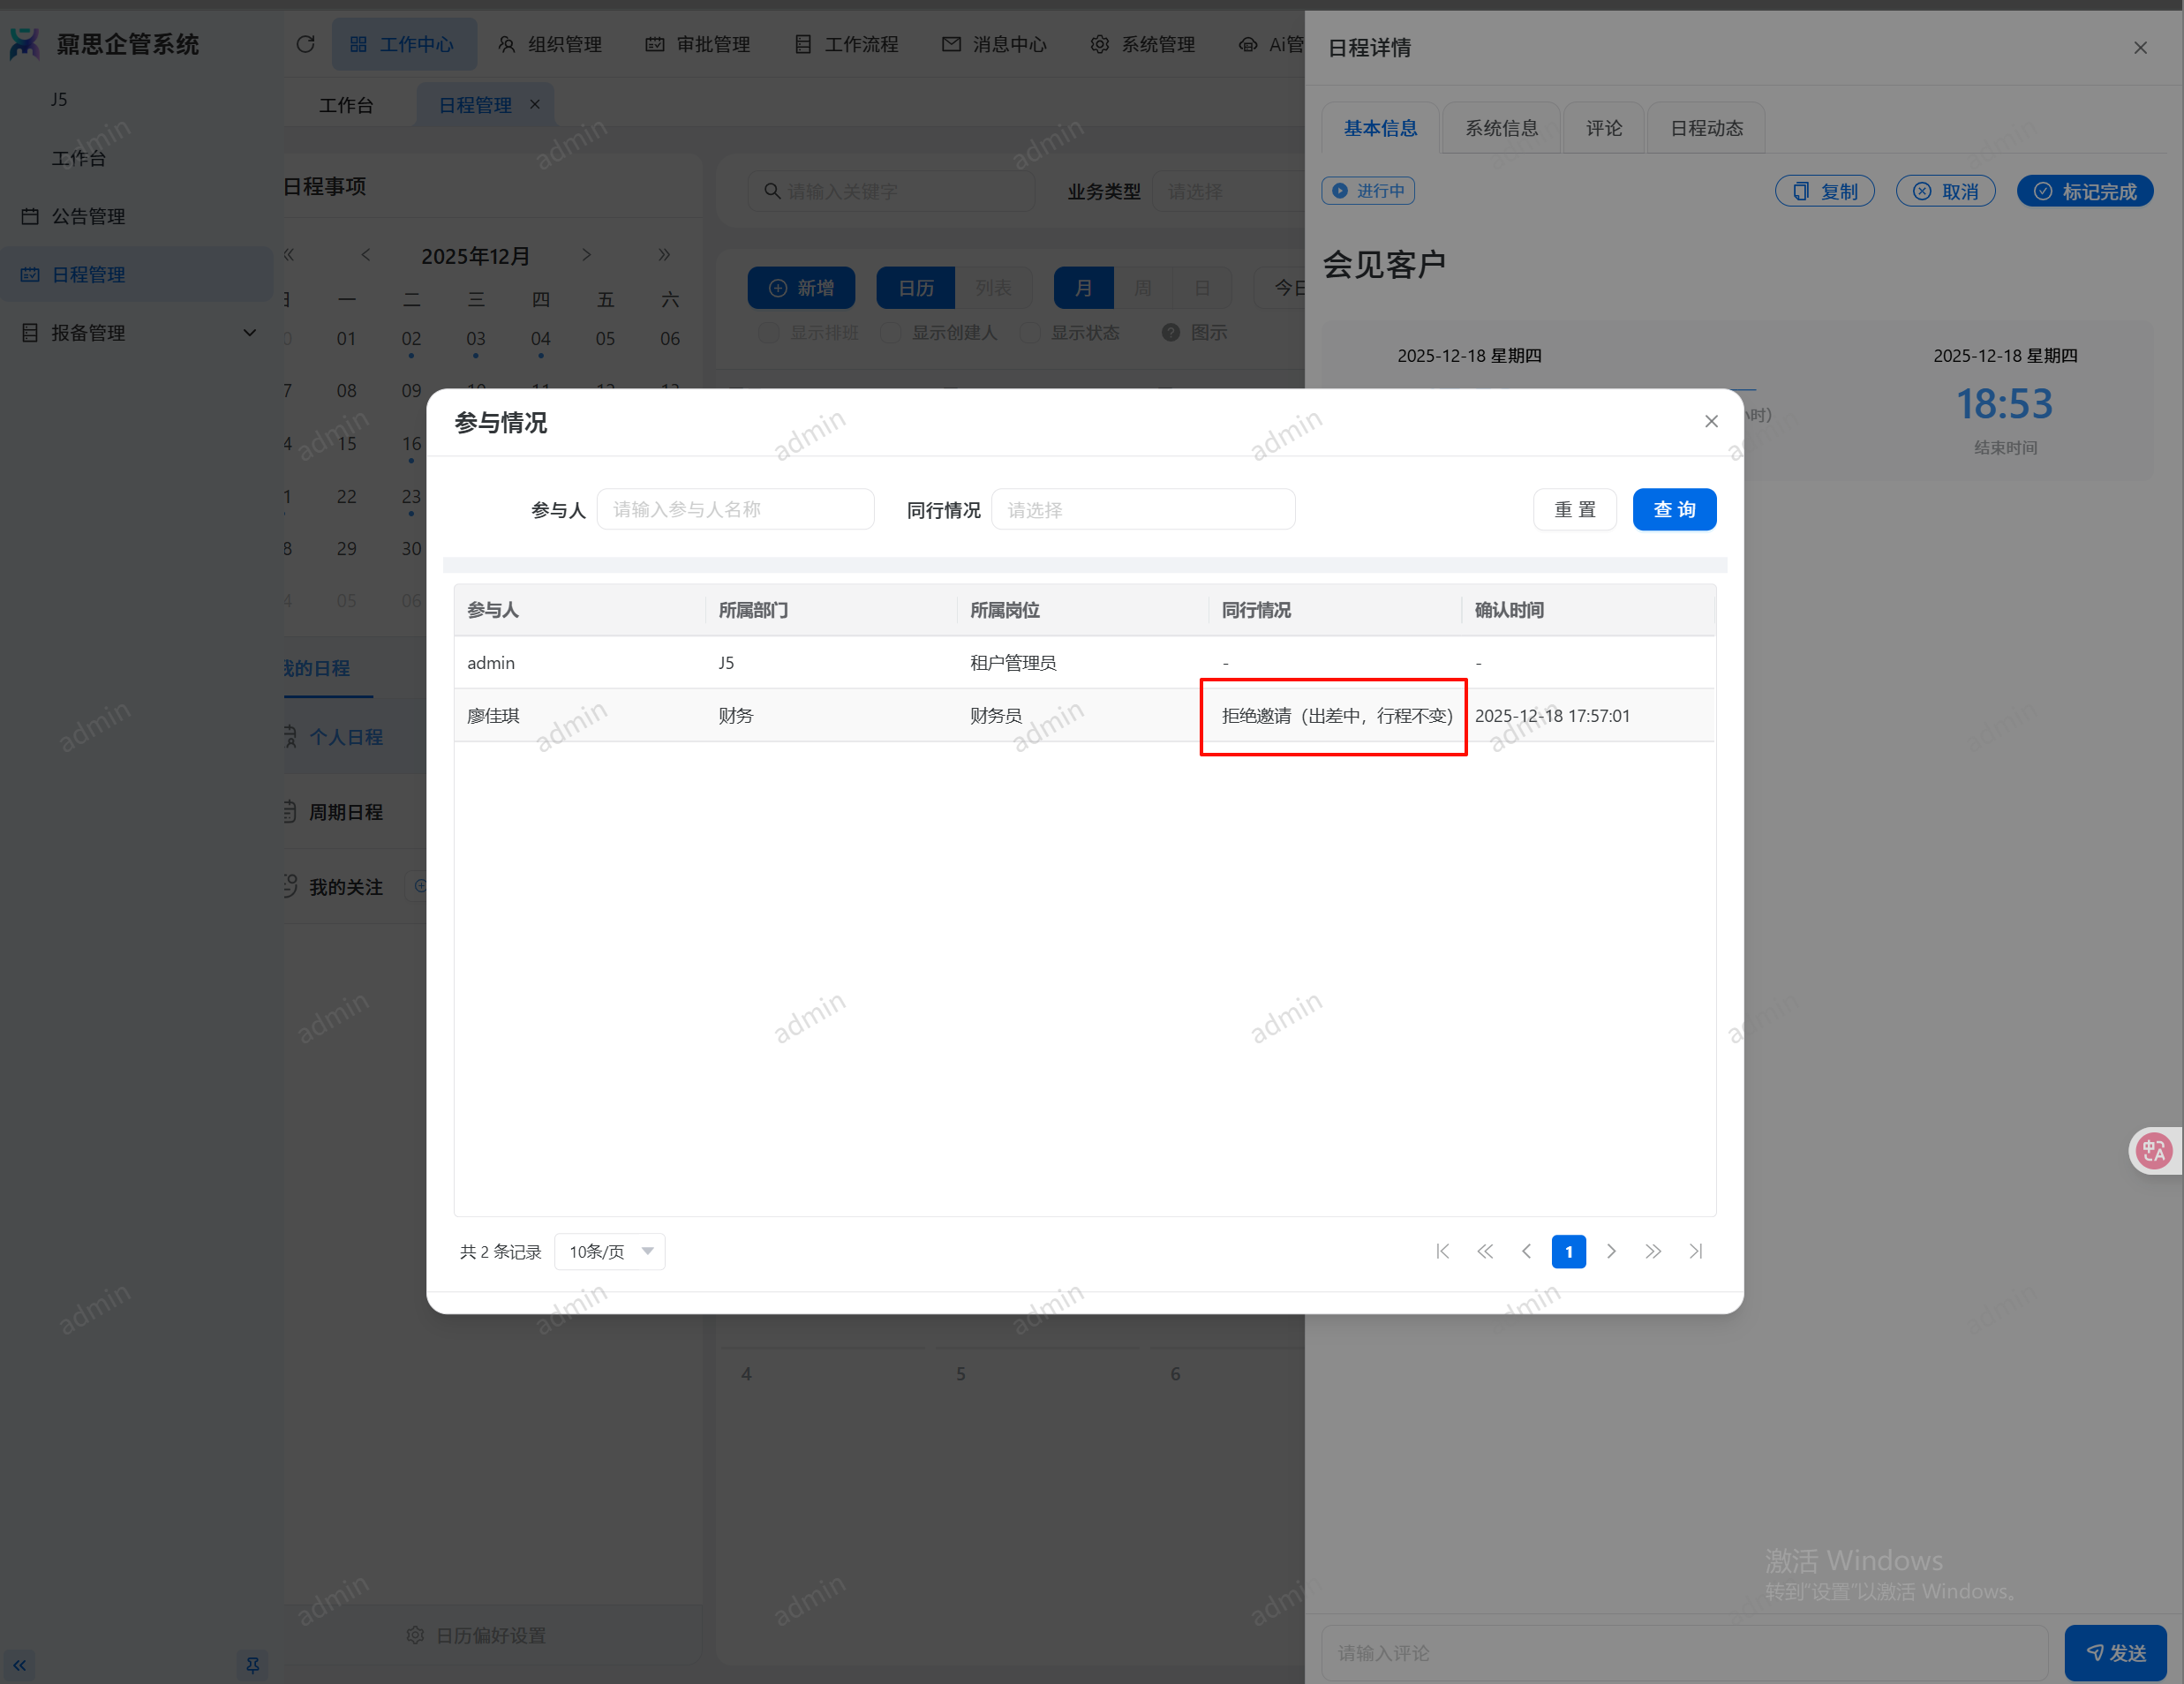The width and height of the screenshot is (2184, 1684).
Task: Collapse sidebar with double-chevron icon
Action: point(20,1665)
